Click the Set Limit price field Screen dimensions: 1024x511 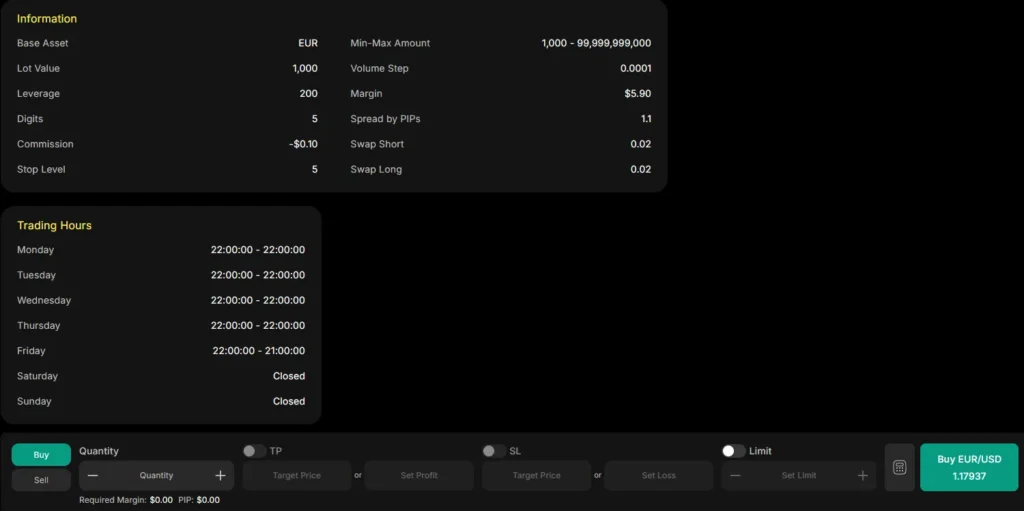click(x=798, y=476)
